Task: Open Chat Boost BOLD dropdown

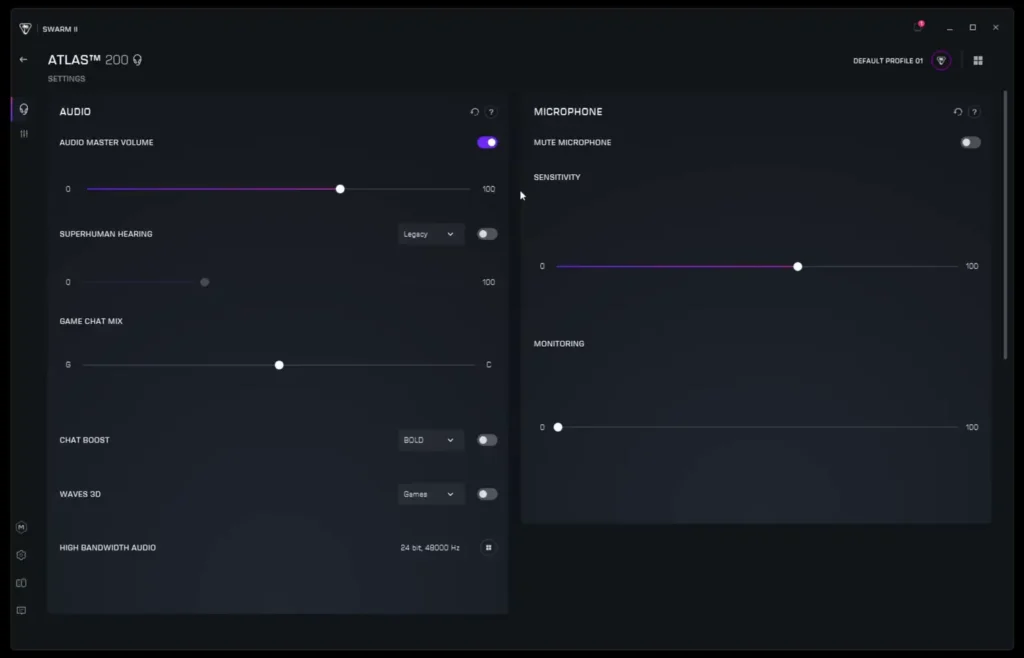Action: [x=431, y=440]
